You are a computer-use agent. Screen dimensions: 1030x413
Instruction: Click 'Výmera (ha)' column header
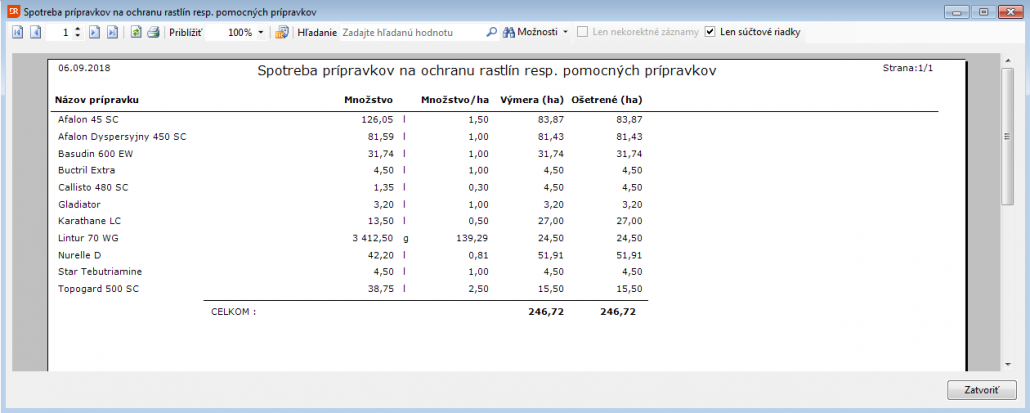click(x=532, y=100)
